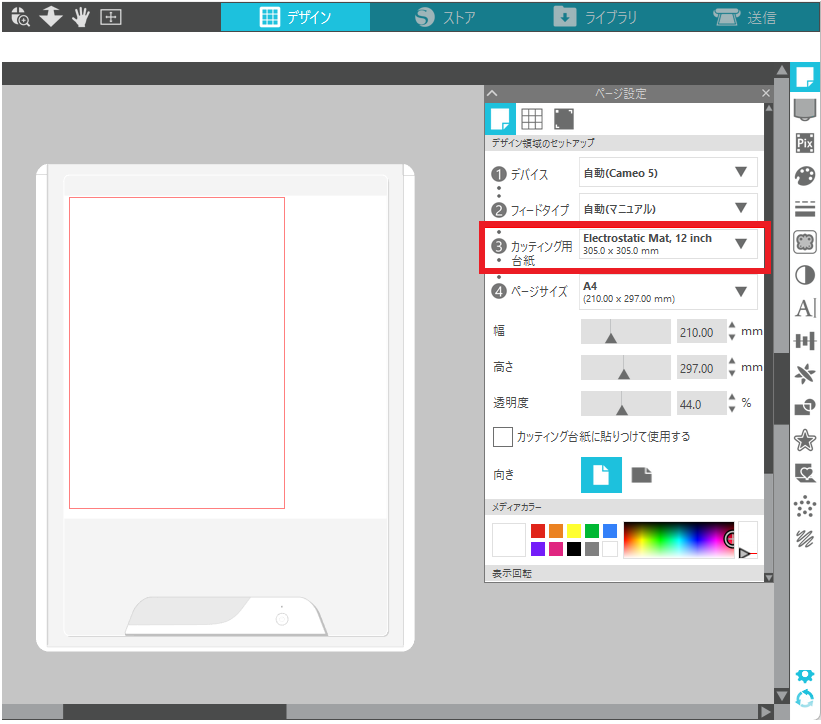Click the canvas vertical scrollbar up arrow

coord(782,70)
